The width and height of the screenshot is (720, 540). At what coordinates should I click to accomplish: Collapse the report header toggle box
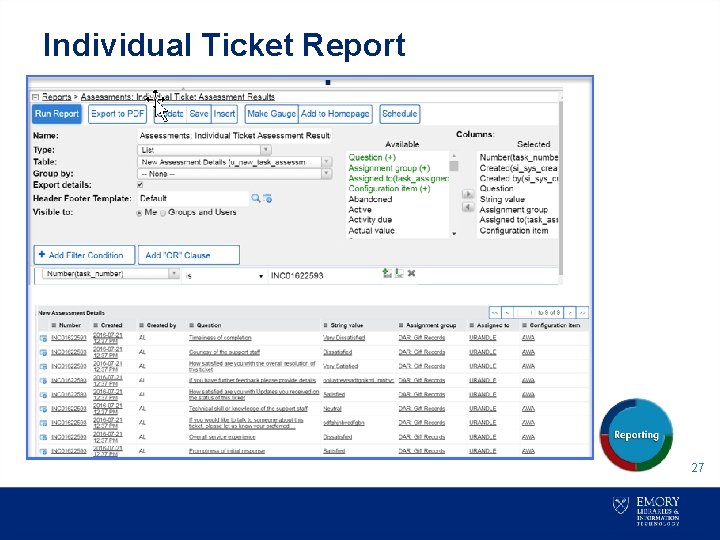pyautogui.click(x=35, y=97)
